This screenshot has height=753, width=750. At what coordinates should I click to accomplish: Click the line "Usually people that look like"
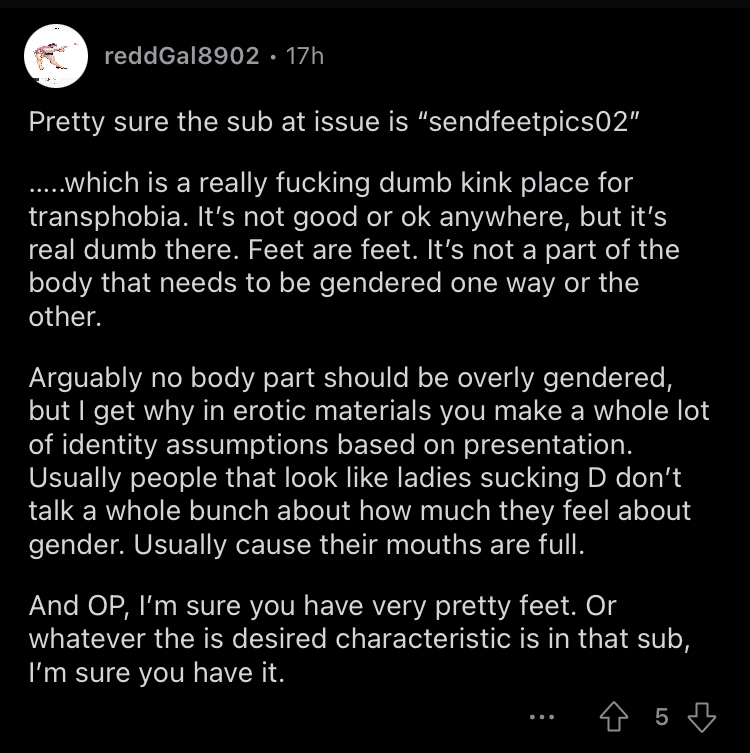point(355,478)
